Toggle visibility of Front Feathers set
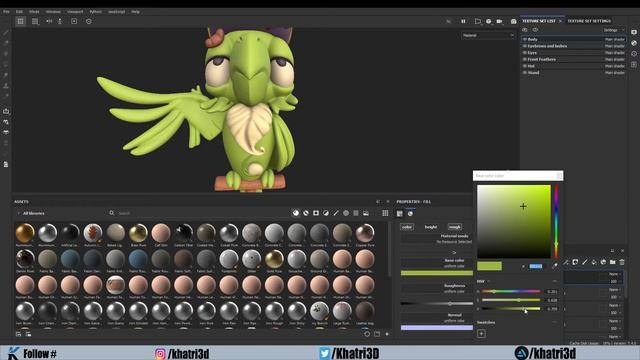This screenshot has height=360, width=640. [x=525, y=59]
